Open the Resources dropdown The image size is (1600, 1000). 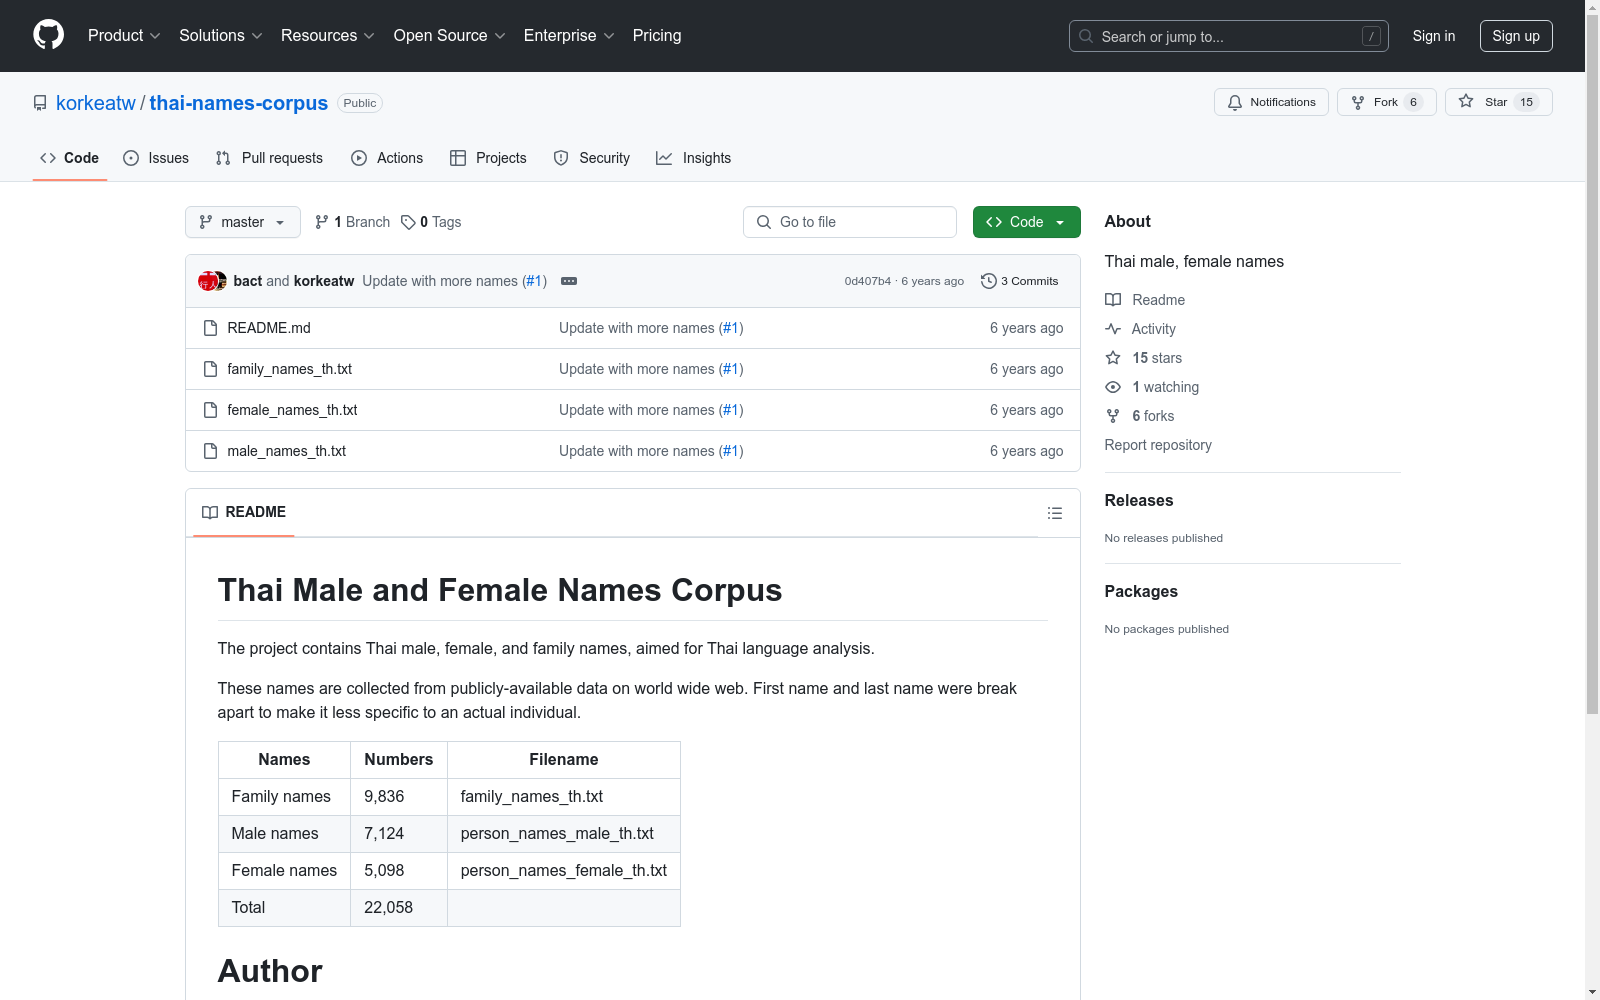point(328,35)
